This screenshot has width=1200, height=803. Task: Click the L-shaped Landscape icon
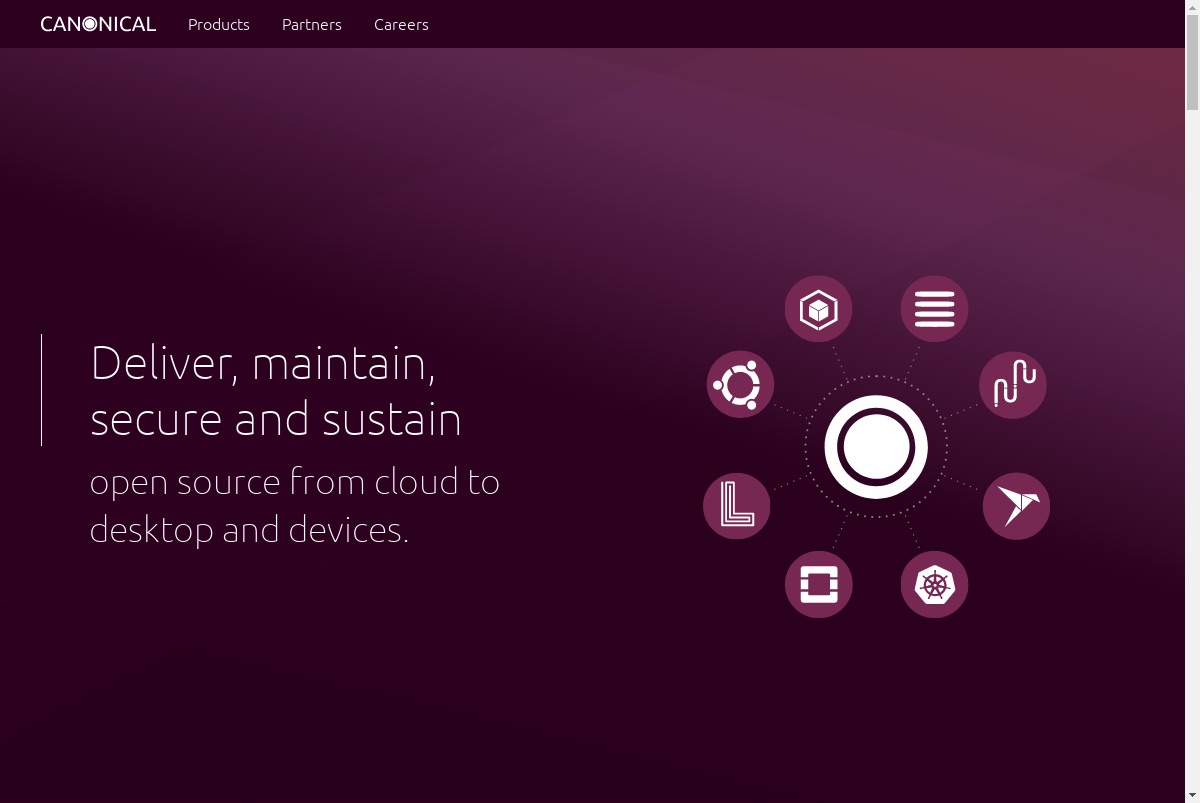tap(737, 506)
